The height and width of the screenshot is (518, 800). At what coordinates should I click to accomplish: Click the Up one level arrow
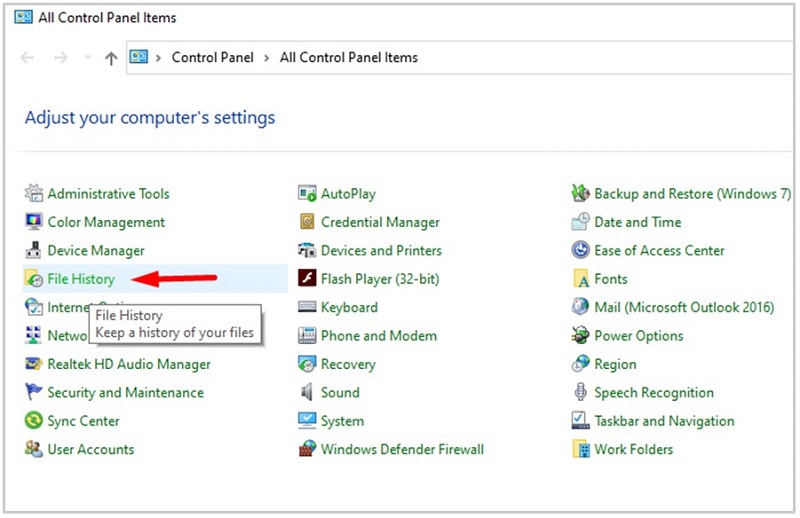tap(111, 58)
